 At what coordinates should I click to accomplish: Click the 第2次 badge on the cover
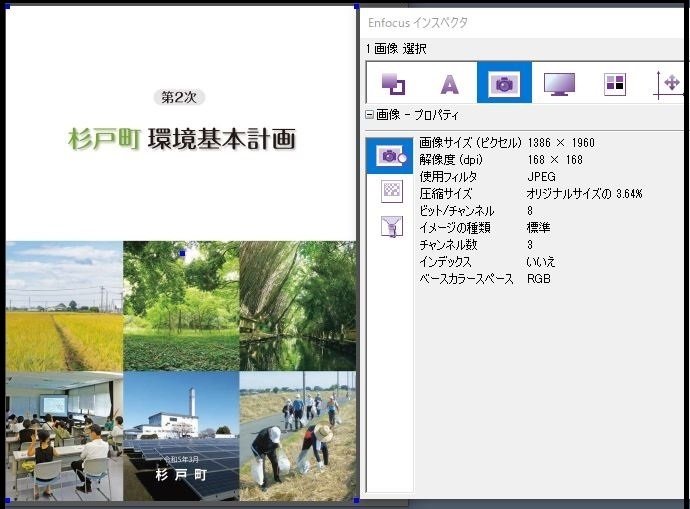click(179, 97)
